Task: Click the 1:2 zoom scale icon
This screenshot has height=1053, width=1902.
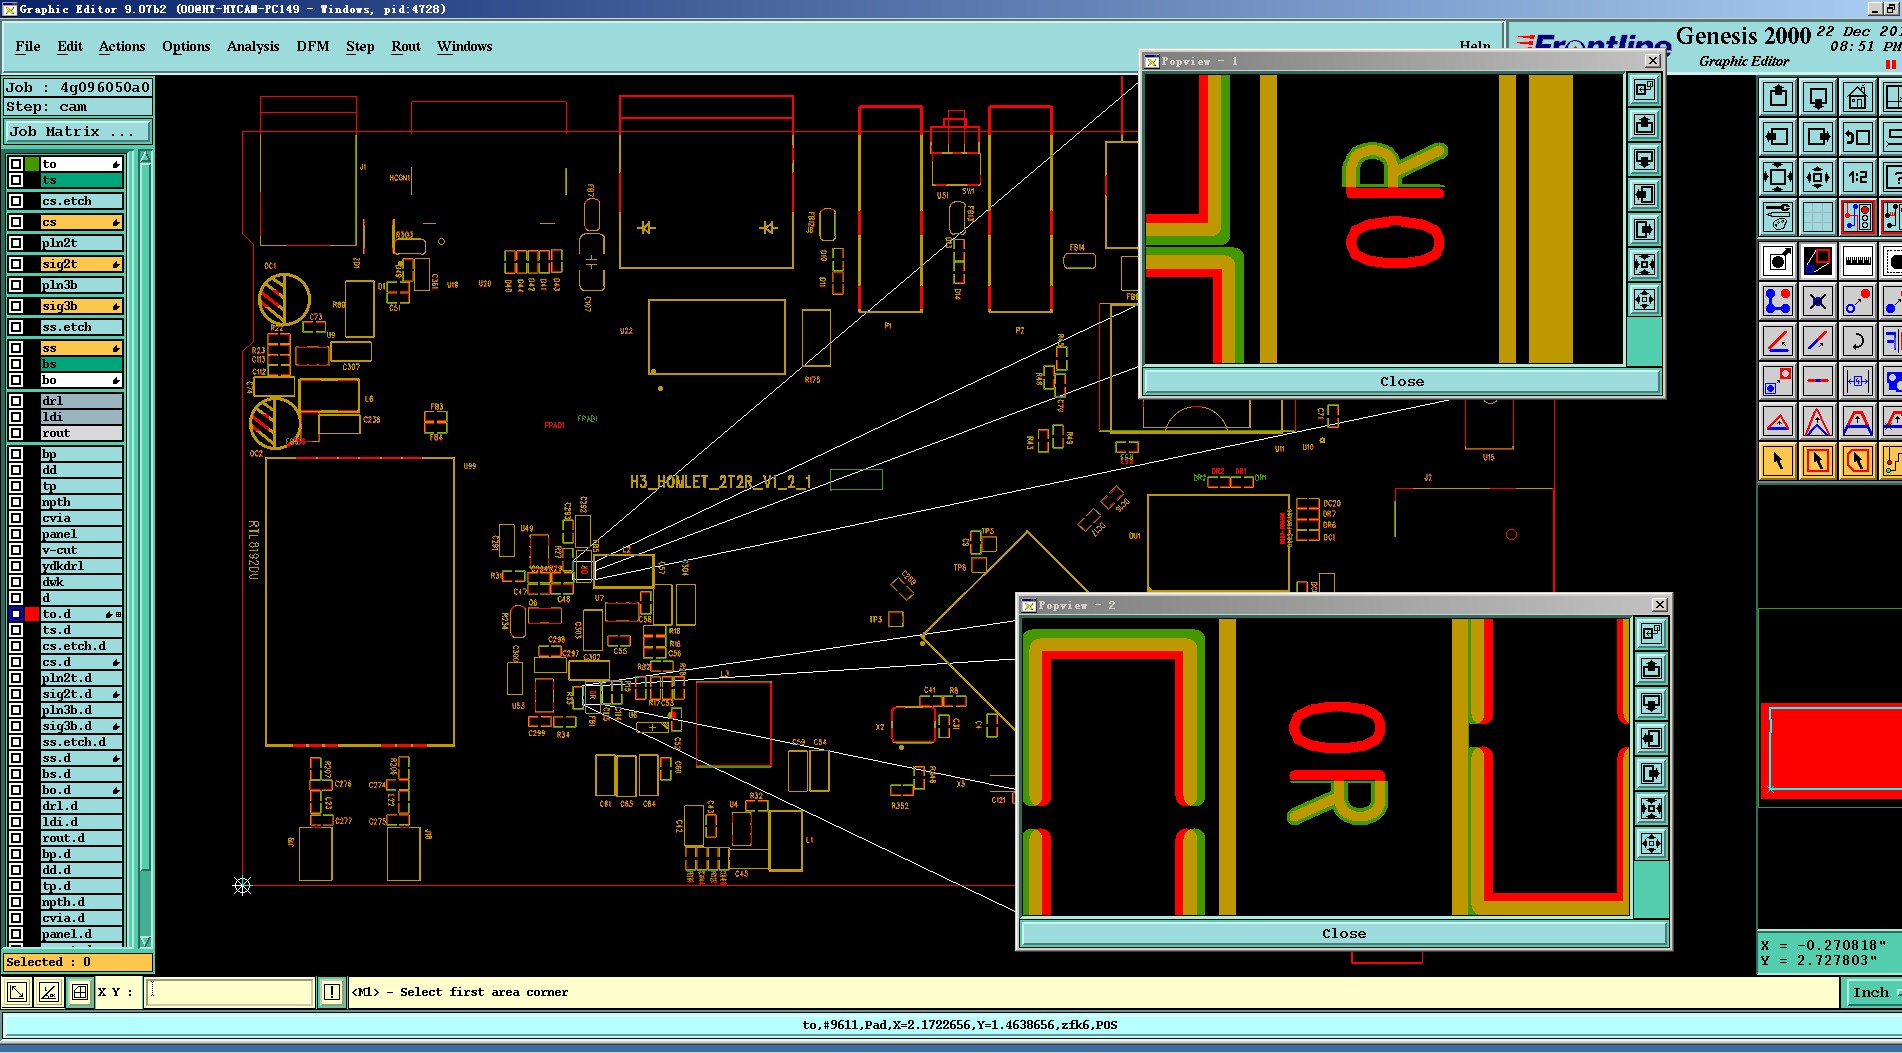Action: pyautogui.click(x=1858, y=177)
